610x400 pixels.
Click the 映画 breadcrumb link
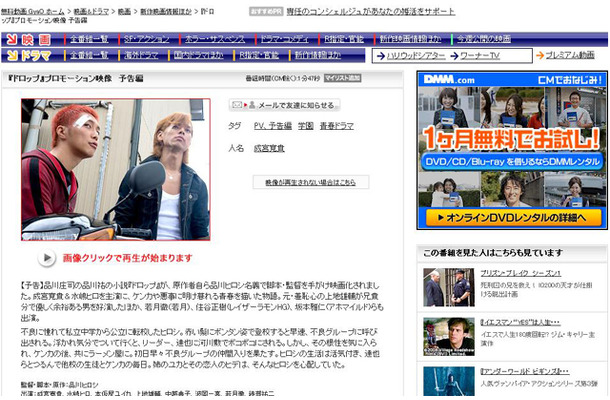pos(124,12)
